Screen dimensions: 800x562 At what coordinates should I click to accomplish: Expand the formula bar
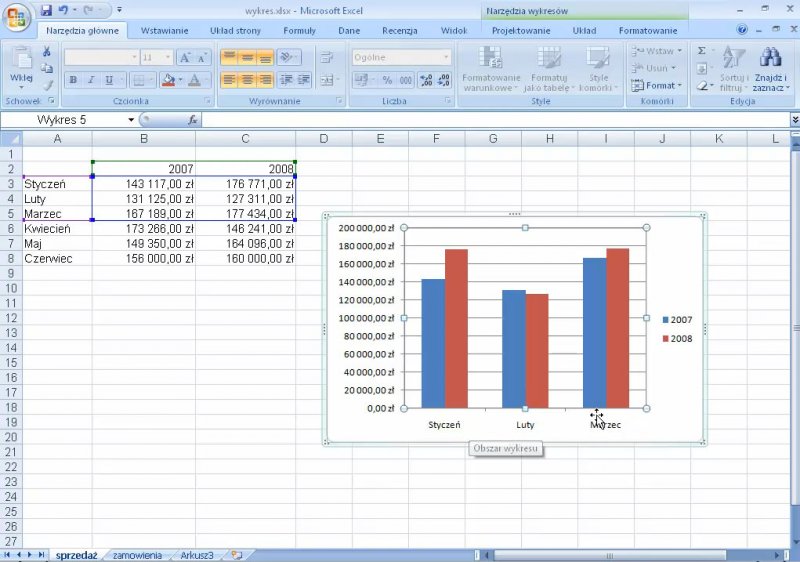(794, 120)
